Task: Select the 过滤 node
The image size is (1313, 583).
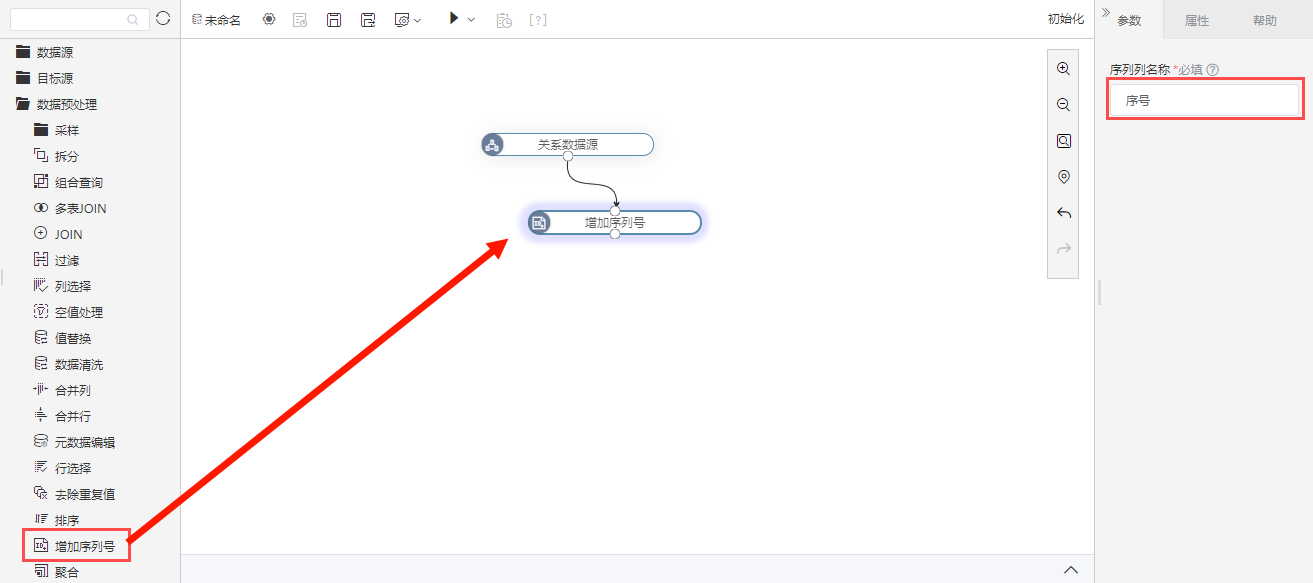Action: pyautogui.click(x=56, y=260)
